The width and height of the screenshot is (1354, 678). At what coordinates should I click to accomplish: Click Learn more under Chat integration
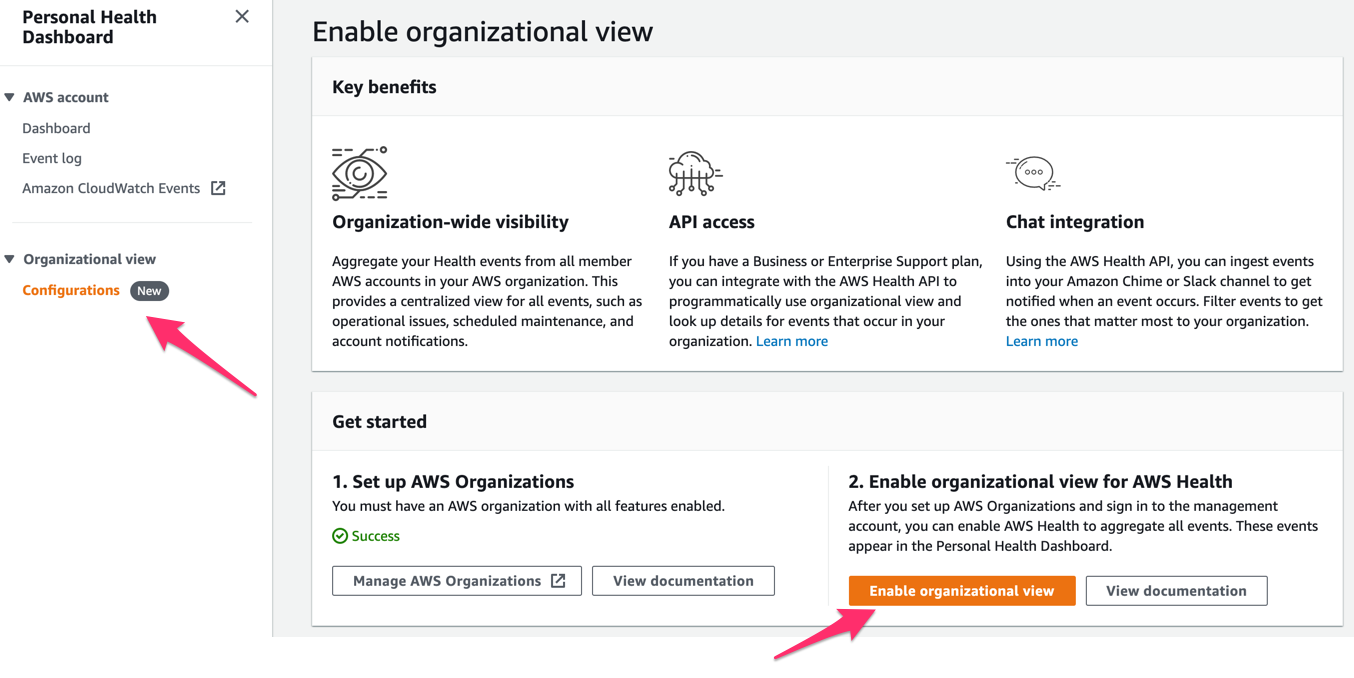1041,340
